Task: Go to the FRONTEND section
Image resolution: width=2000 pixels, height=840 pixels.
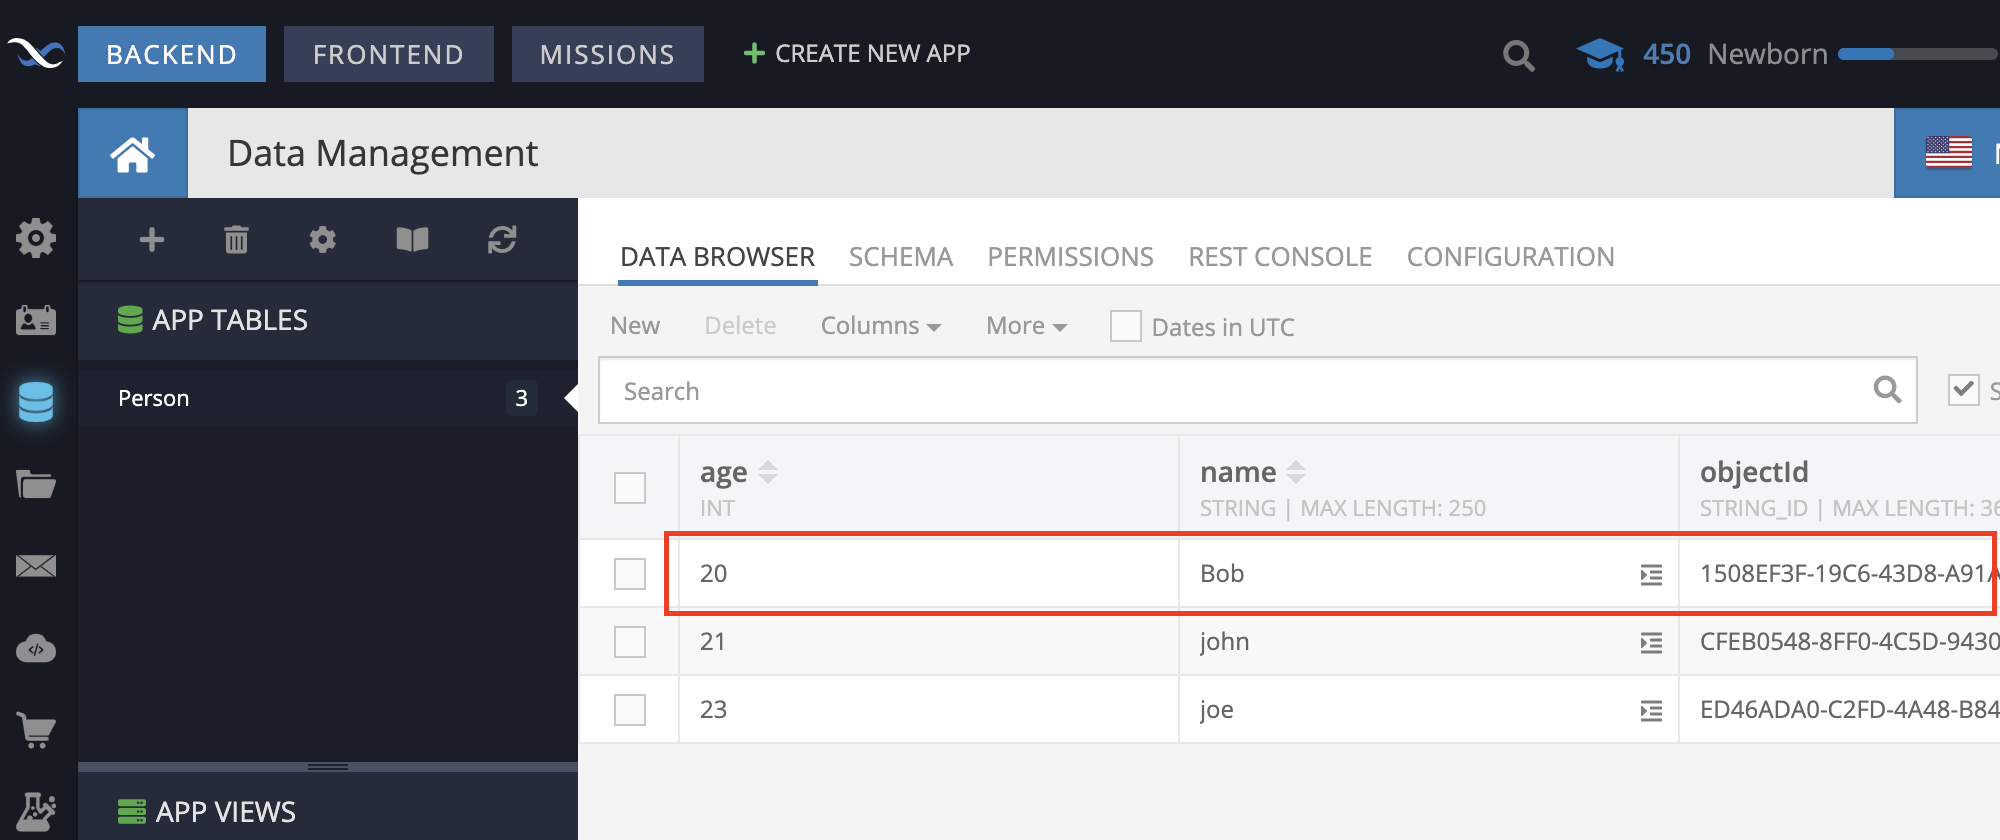Action: 389,54
